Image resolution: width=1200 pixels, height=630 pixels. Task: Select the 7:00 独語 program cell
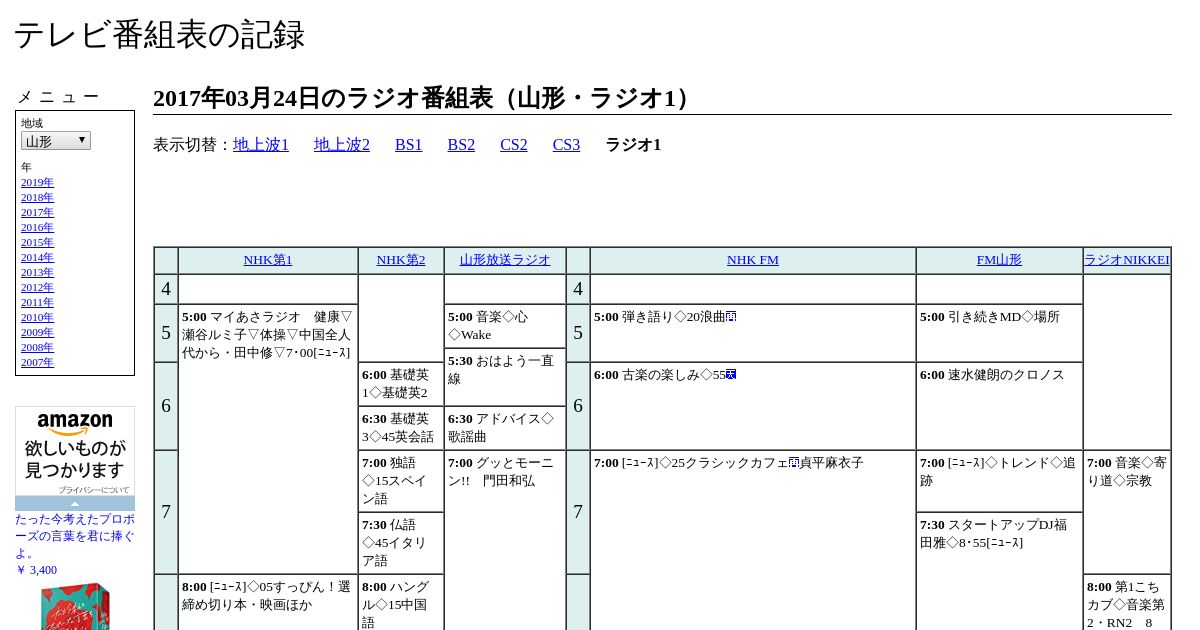coord(401,481)
